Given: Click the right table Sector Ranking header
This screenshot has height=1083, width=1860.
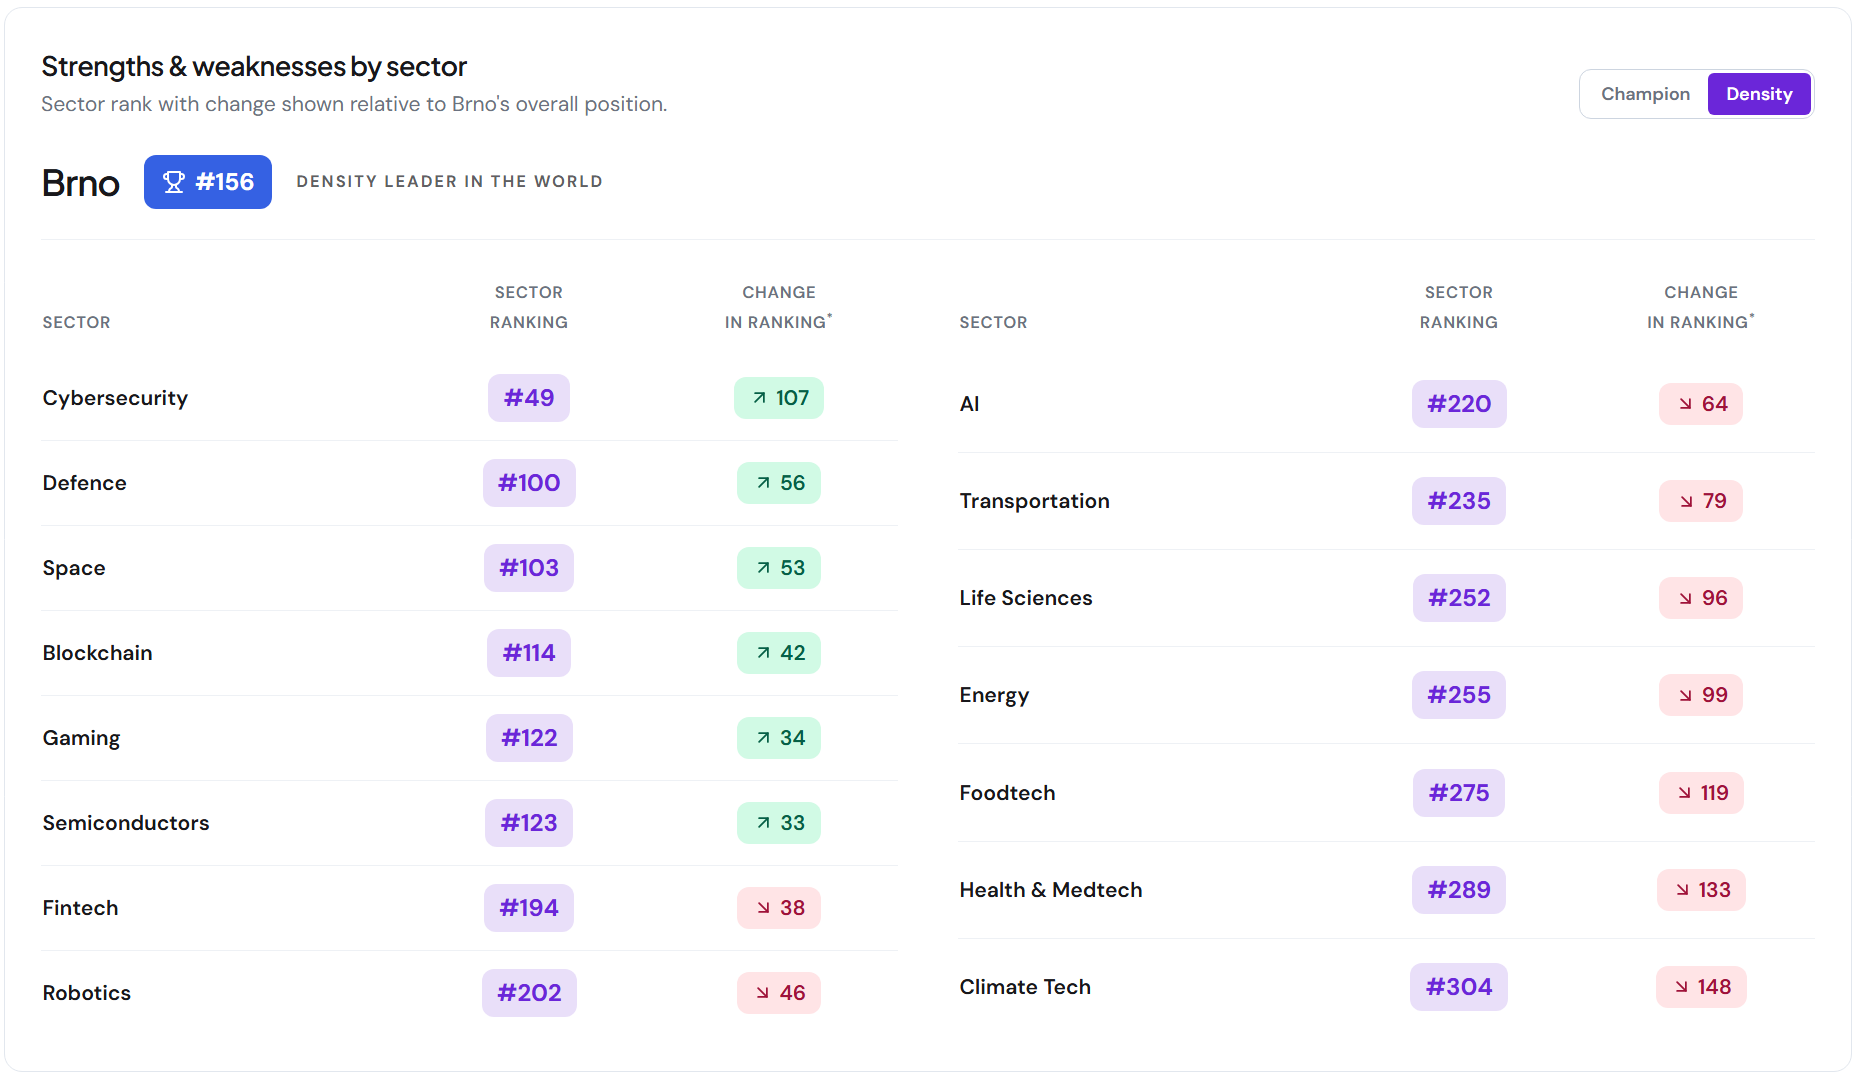Looking at the screenshot, I should click(1459, 307).
